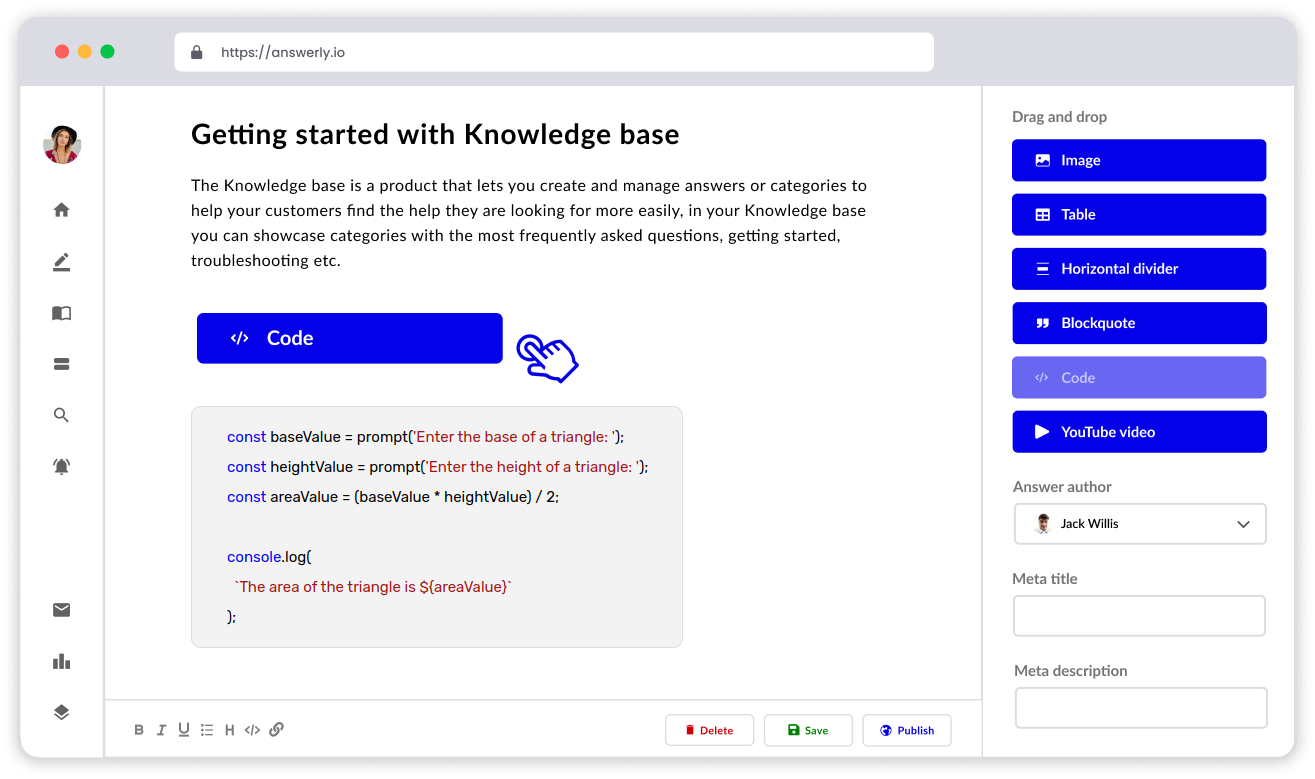Click inside the code snippet block
Viewport: 1315px width, 779px height.
(437, 527)
